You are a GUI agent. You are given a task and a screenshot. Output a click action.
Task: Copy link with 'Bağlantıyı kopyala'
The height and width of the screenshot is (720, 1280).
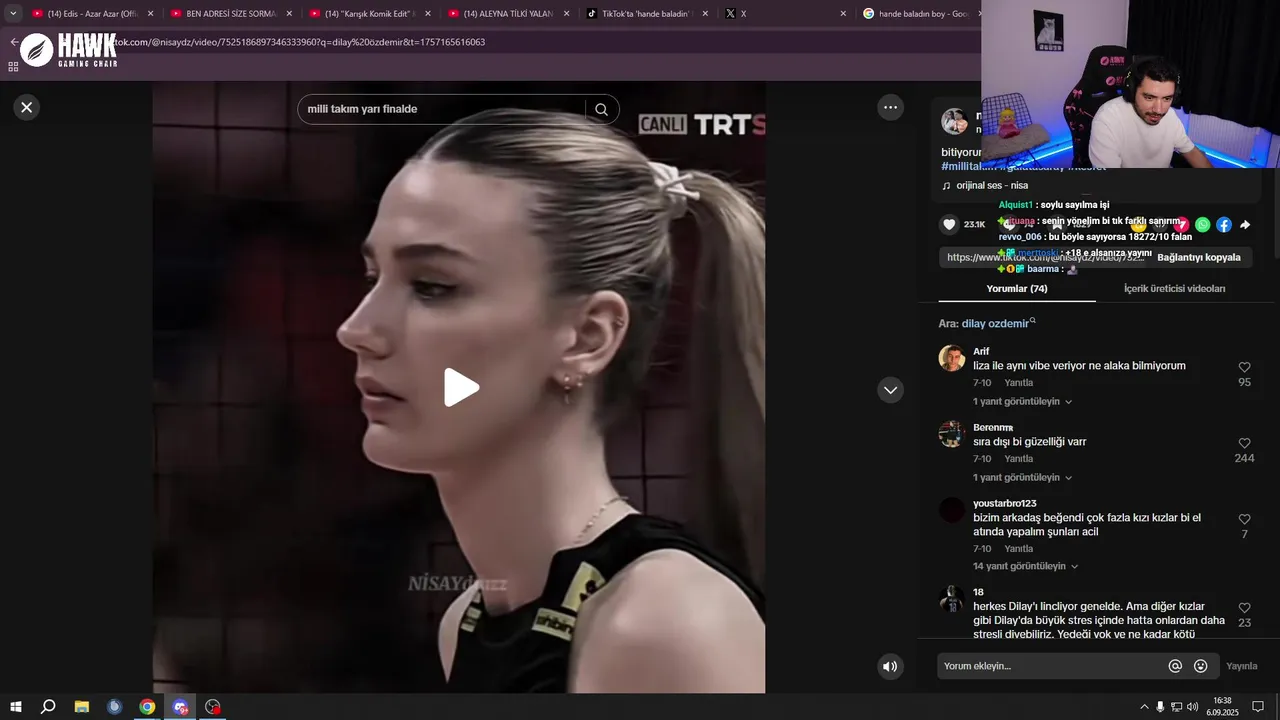(1198, 257)
